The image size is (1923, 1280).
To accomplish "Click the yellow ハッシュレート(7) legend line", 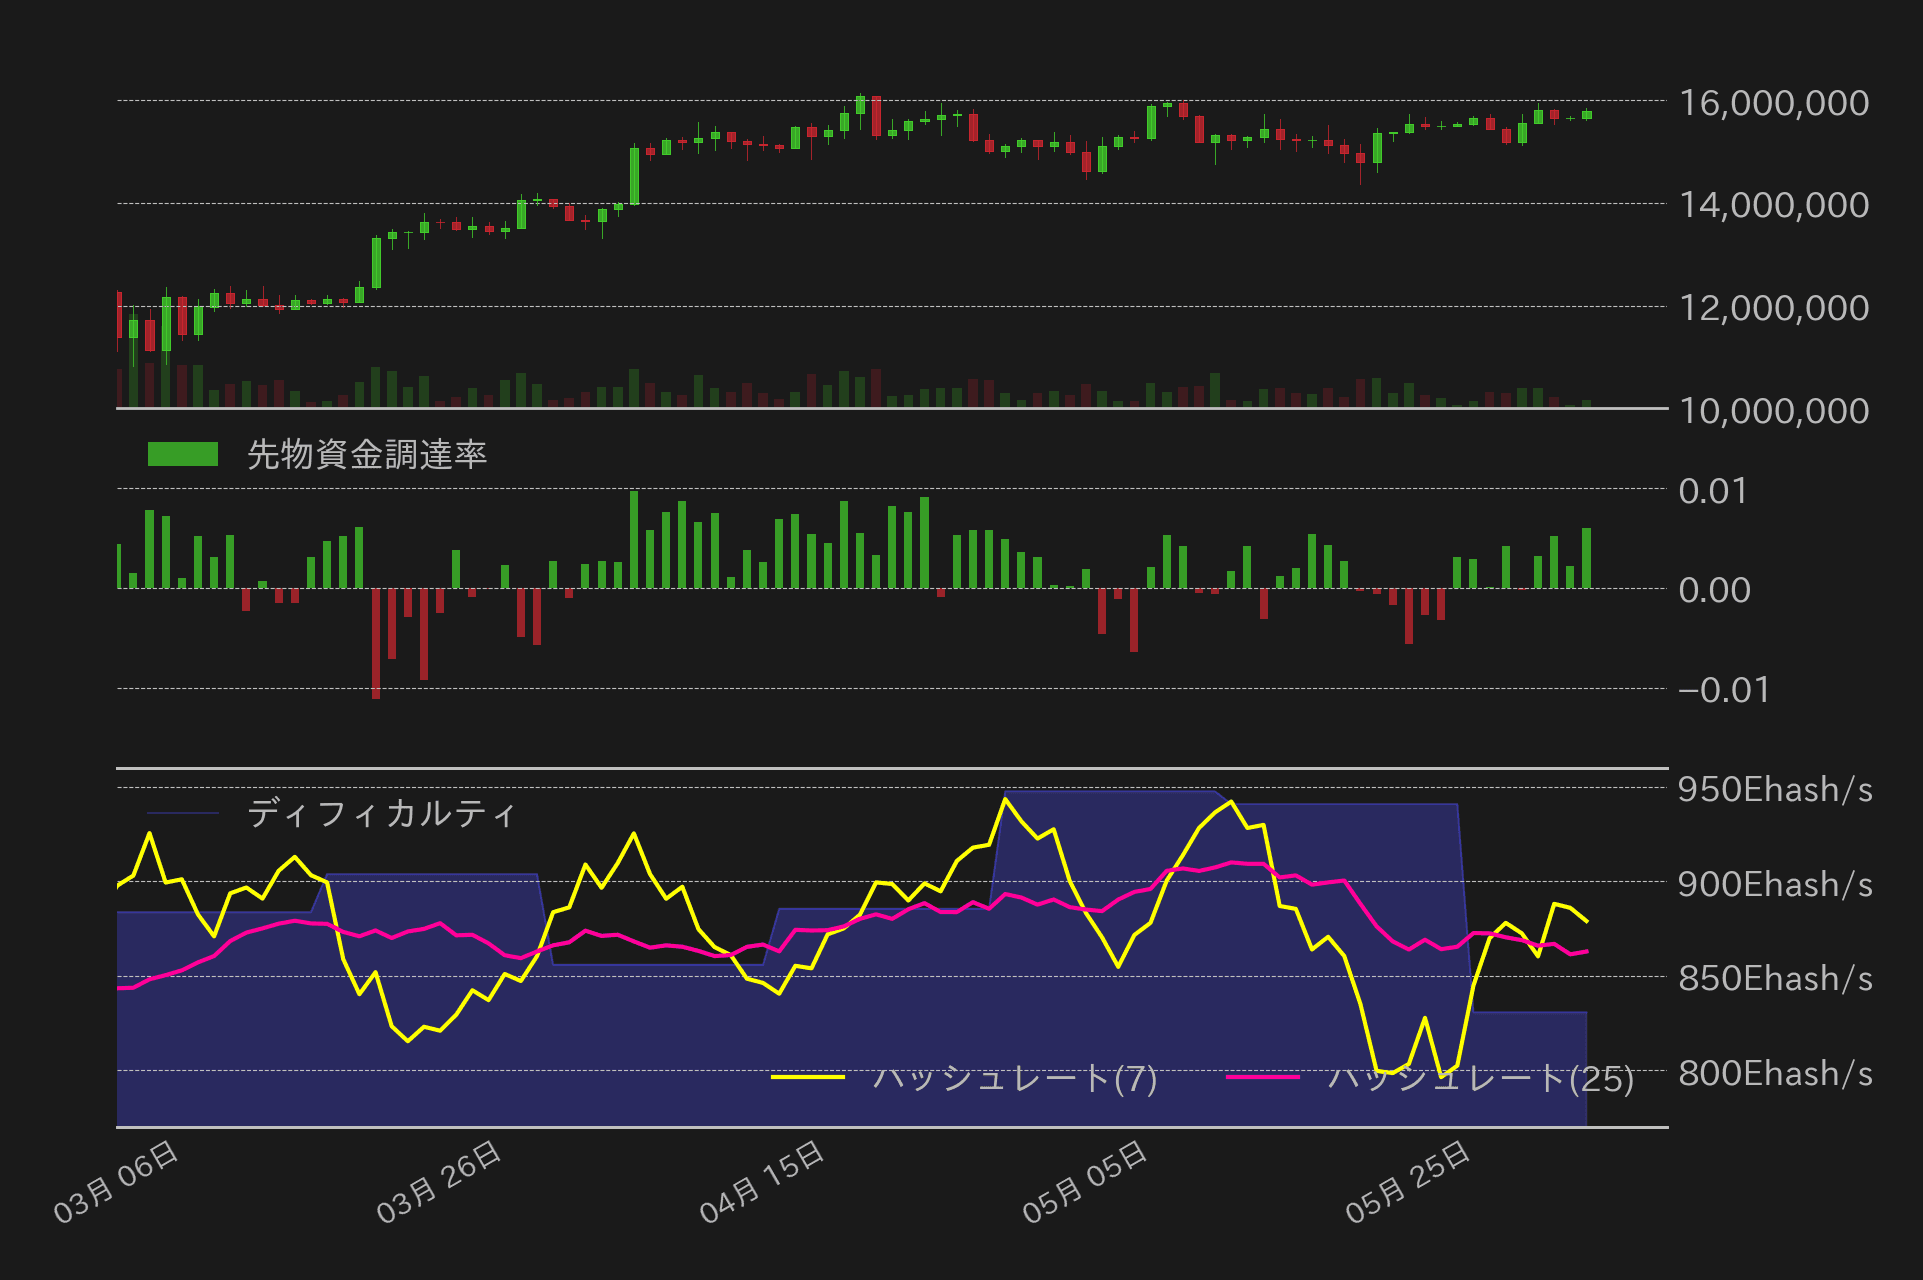I will pos(808,1077).
